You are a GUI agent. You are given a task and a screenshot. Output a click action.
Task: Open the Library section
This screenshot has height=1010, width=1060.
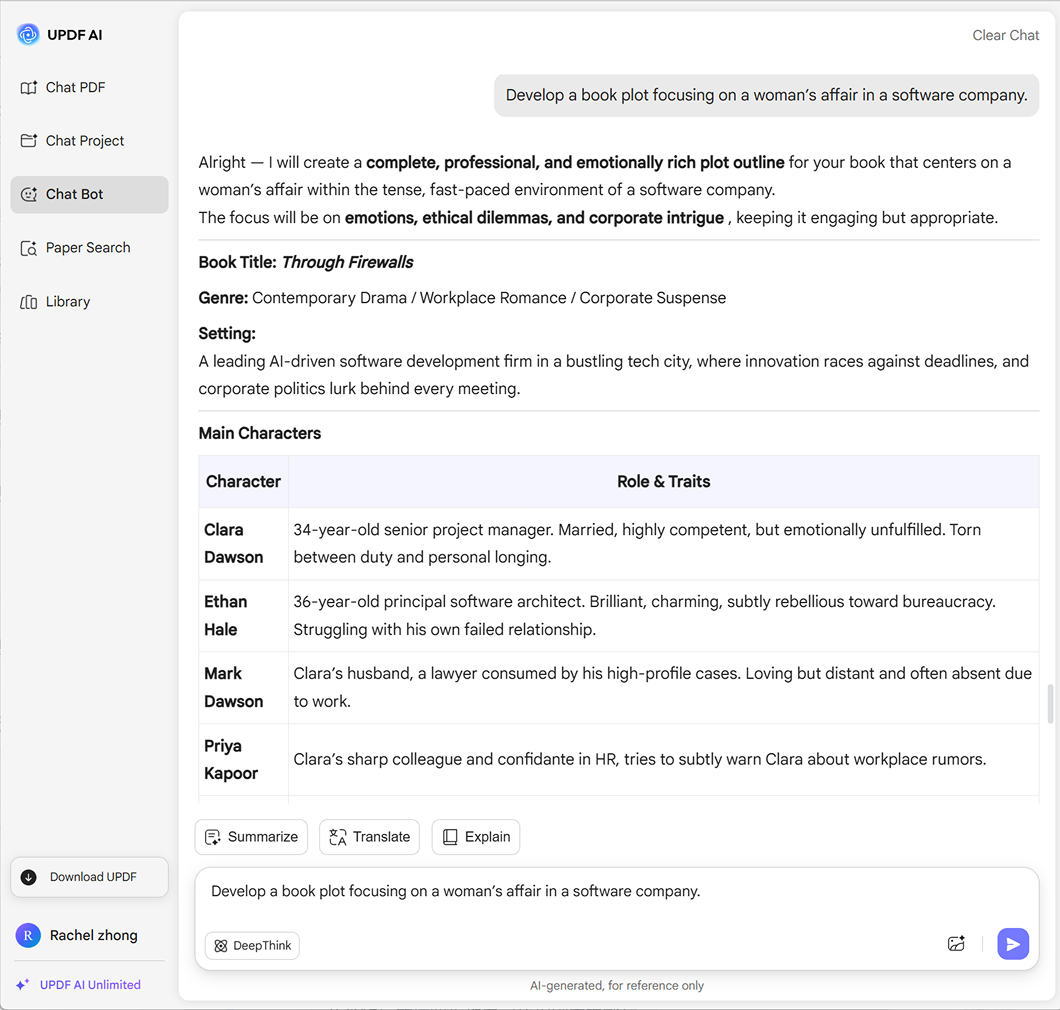click(68, 302)
